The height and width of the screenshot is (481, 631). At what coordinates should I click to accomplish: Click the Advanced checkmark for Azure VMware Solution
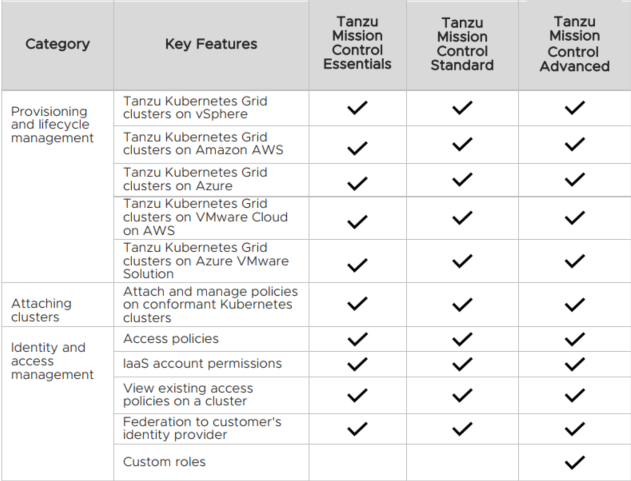tap(574, 261)
